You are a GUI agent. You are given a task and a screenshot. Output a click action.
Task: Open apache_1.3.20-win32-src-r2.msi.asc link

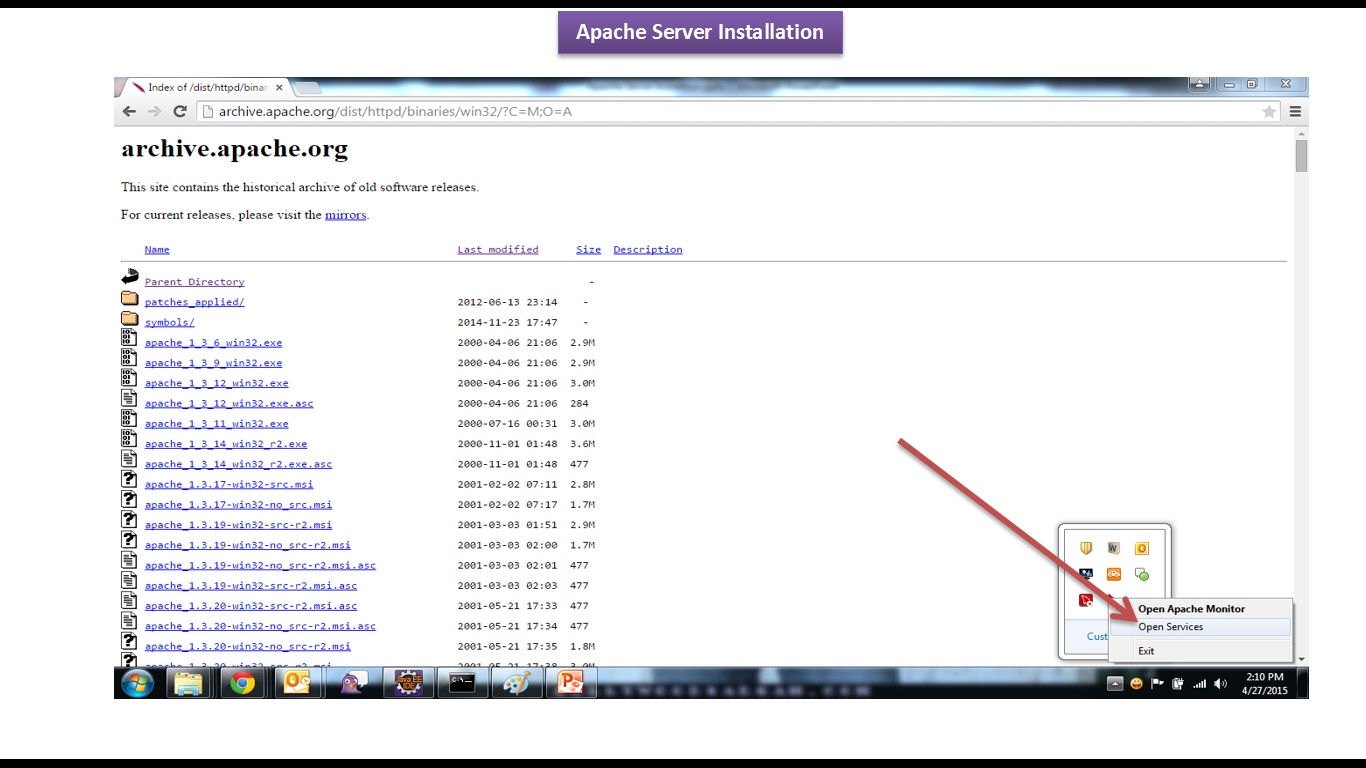251,606
